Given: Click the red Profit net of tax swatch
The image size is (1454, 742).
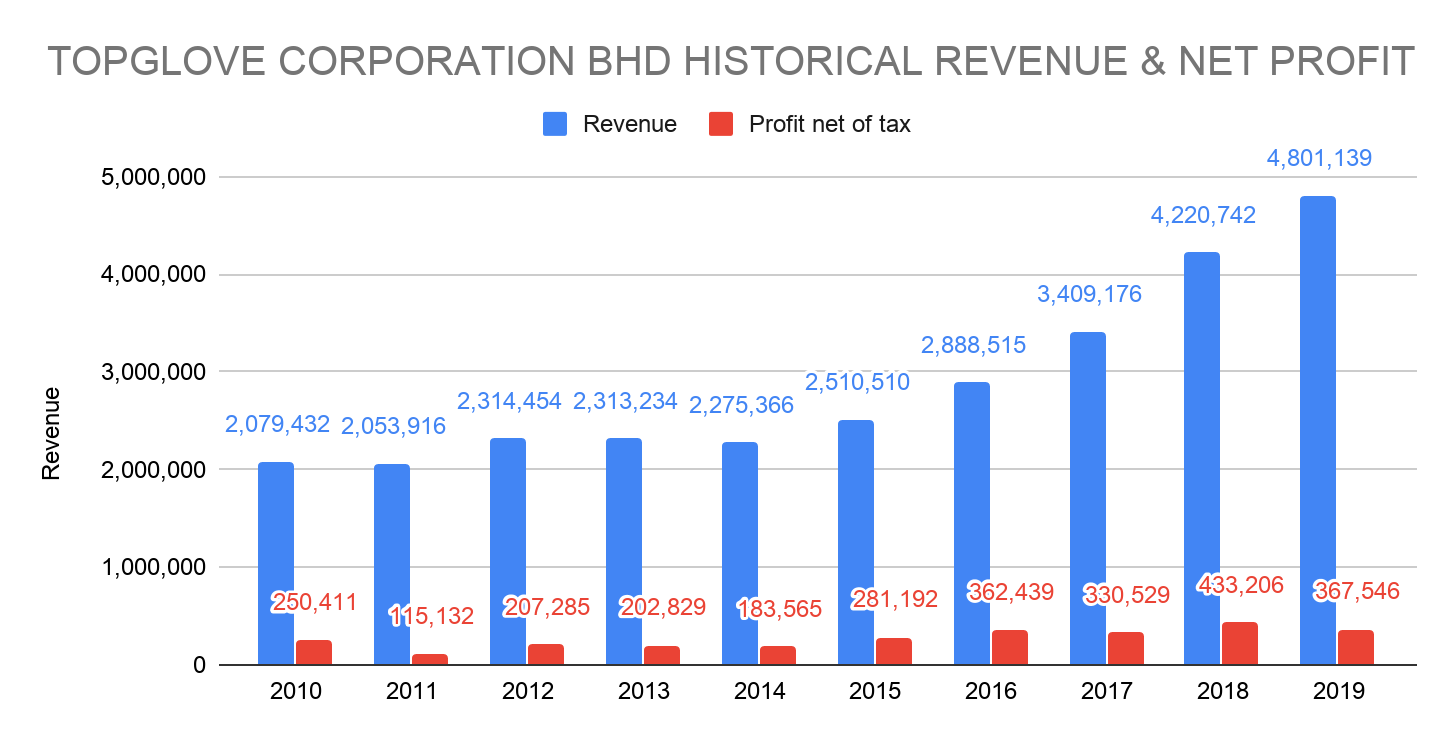Looking at the screenshot, I should [721, 124].
